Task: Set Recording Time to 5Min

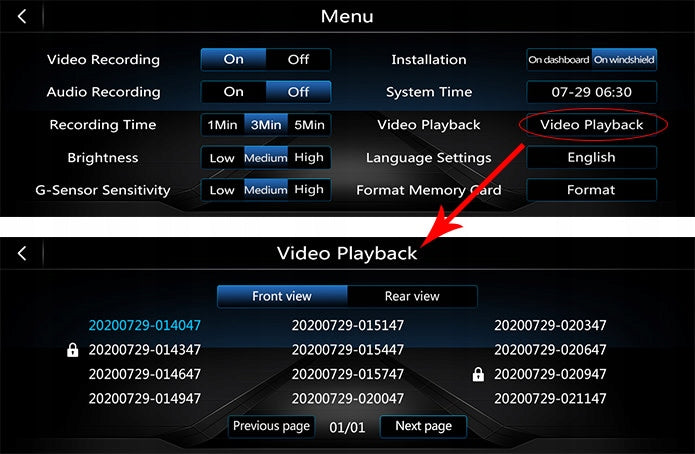Action: [x=309, y=125]
